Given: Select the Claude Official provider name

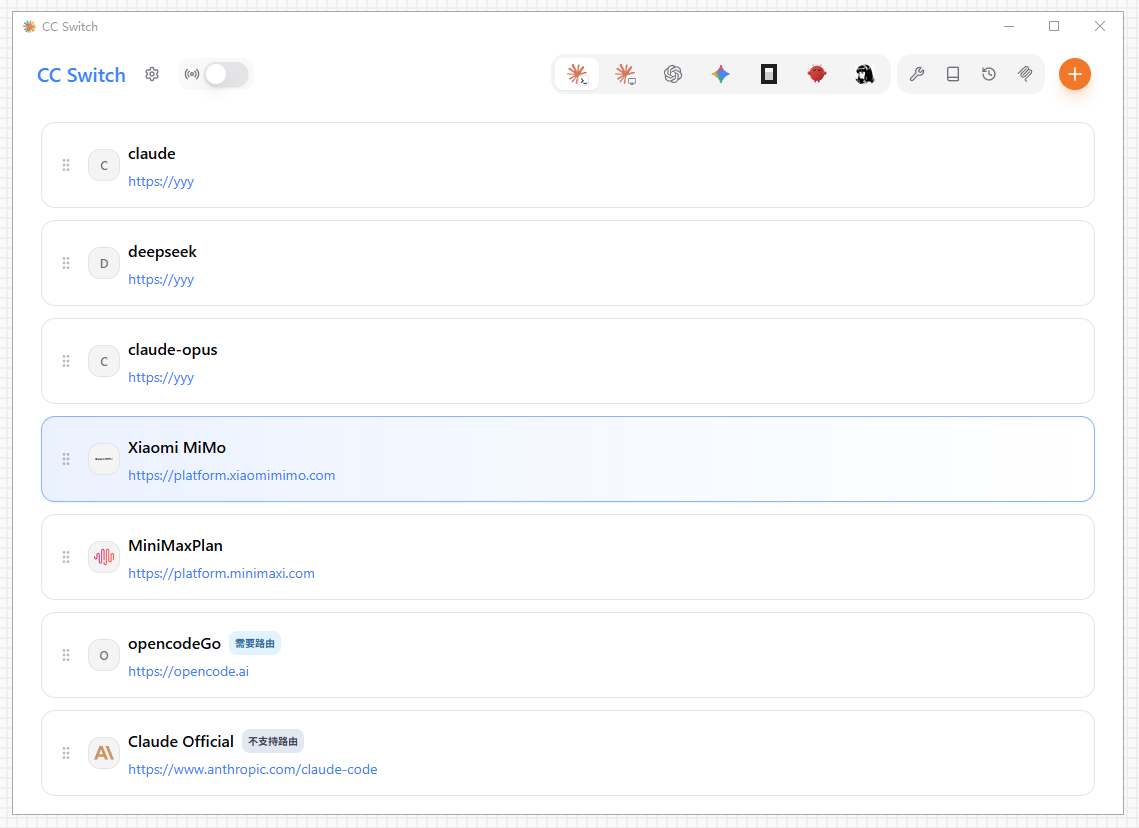Looking at the screenshot, I should tap(181, 742).
